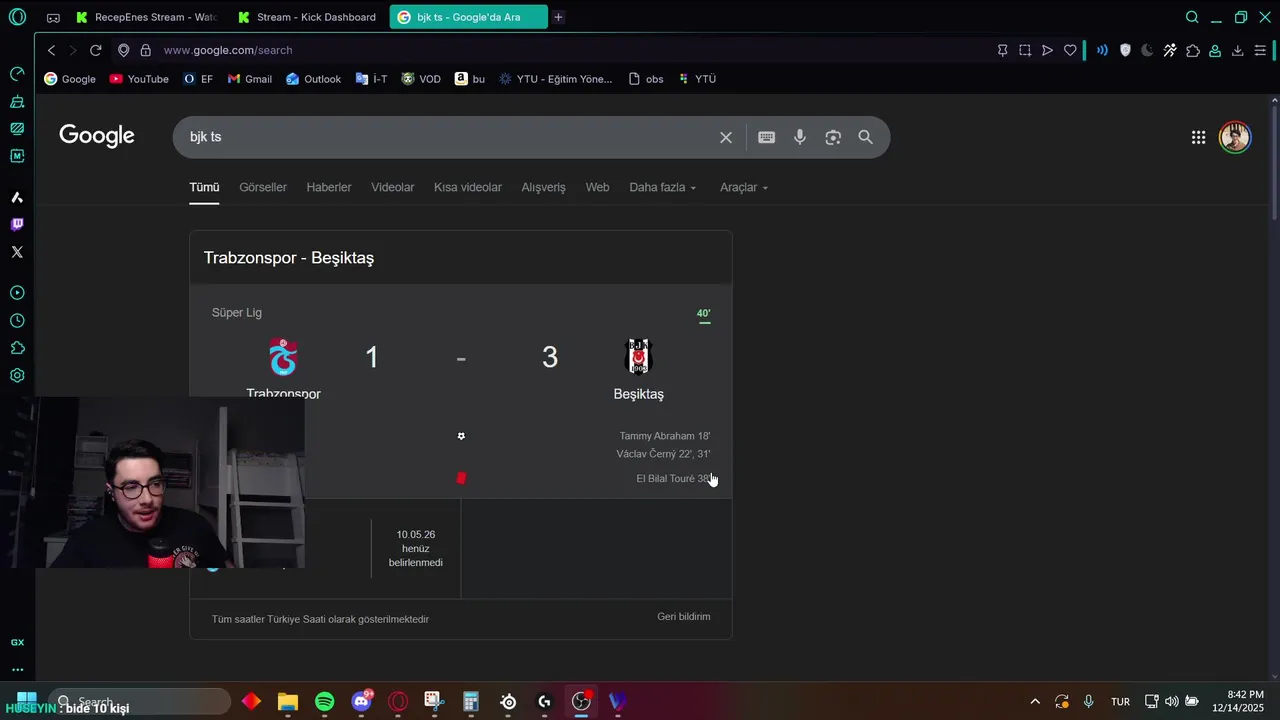Open Gmail bookmark
Image resolution: width=1280 pixels, height=720 pixels.
click(x=250, y=79)
